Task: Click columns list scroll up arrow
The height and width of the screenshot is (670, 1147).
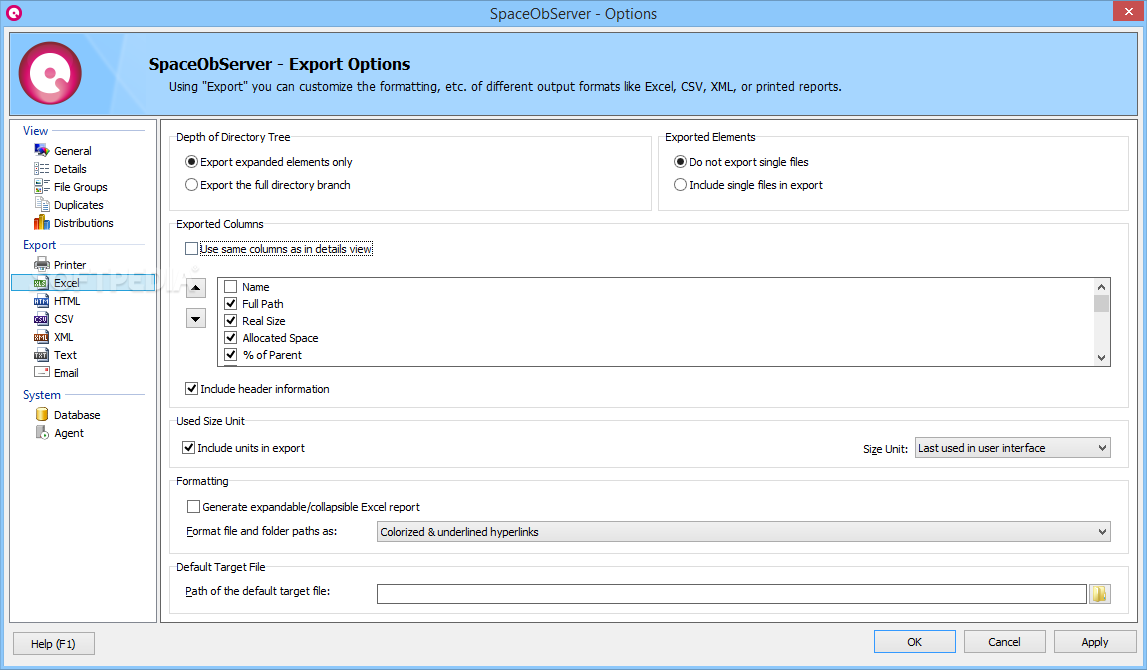Action: pos(1102,287)
